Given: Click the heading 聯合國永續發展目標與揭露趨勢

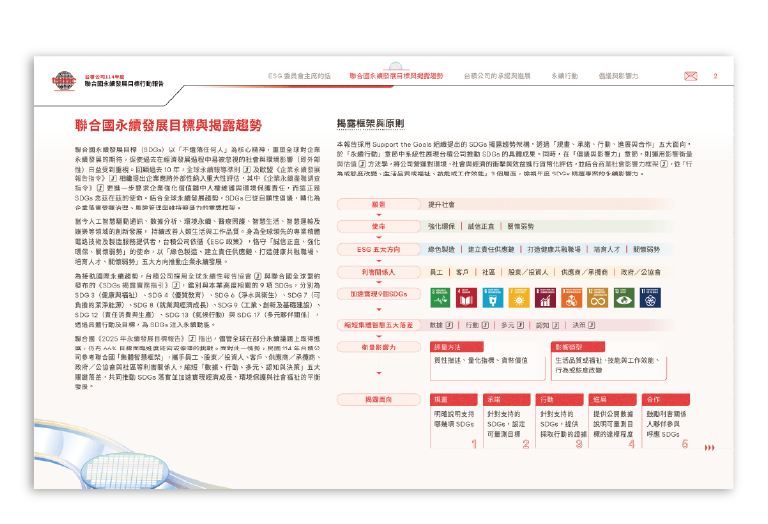Looking at the screenshot, I should tap(168, 125).
